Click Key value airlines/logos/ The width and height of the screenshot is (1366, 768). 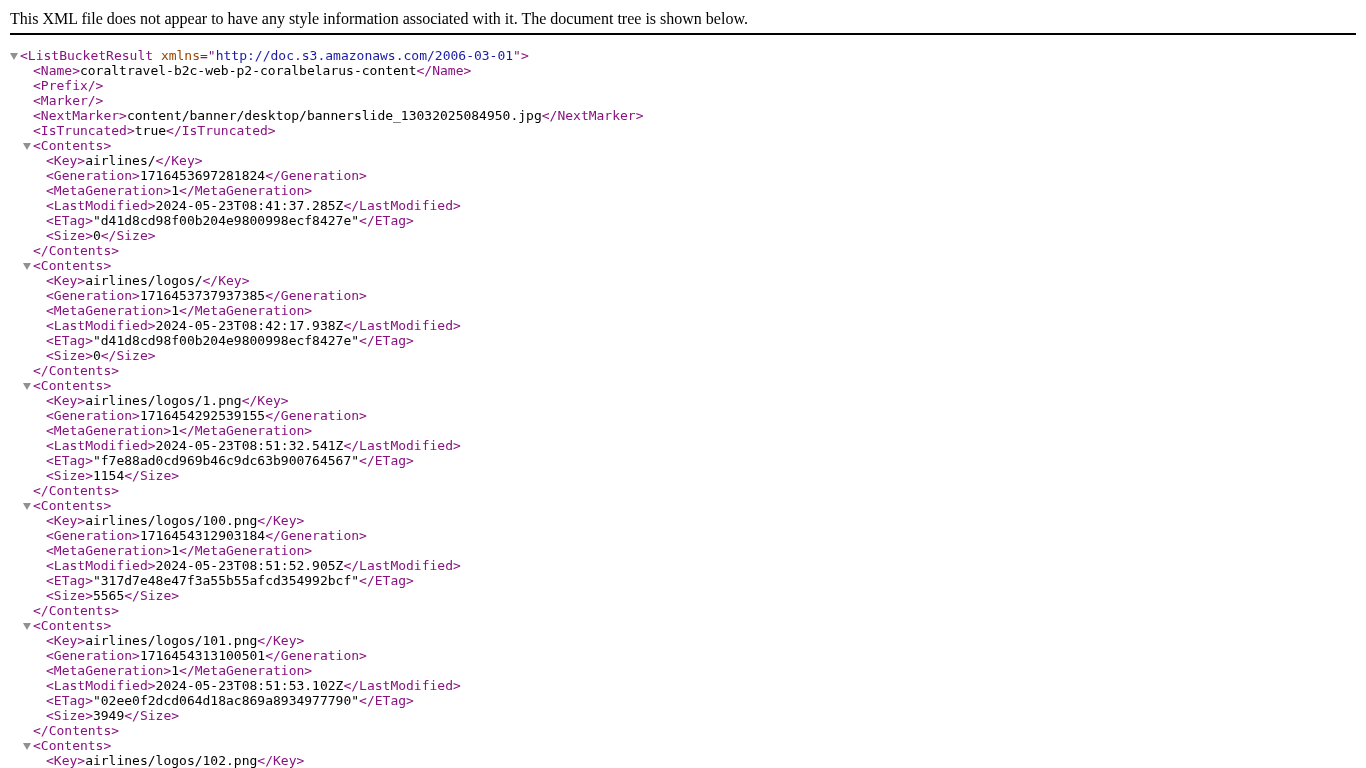[x=143, y=281]
